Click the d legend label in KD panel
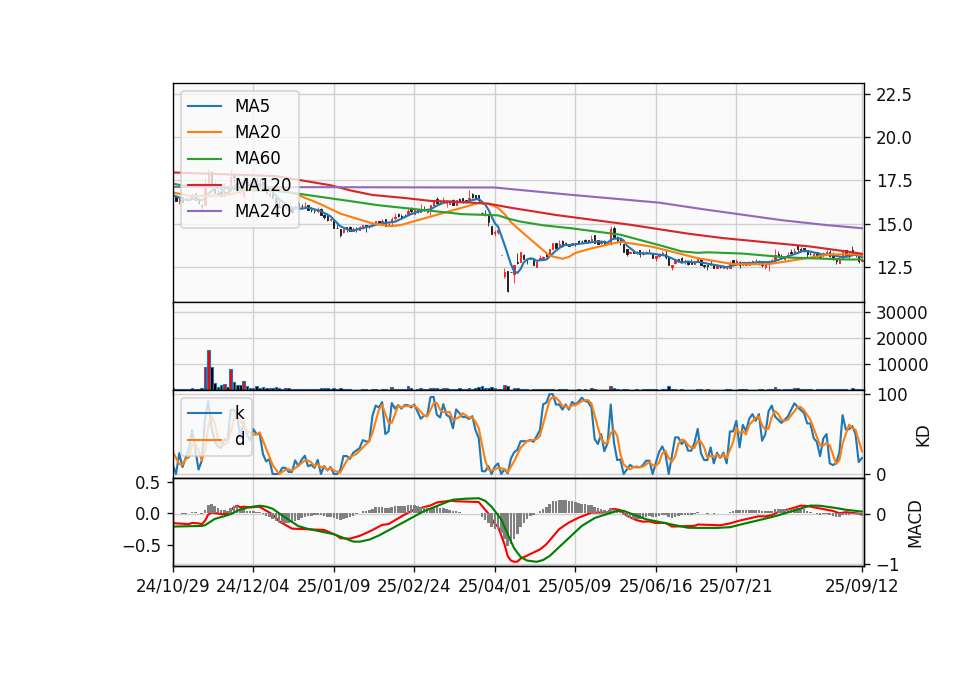The image size is (960, 690). tap(240, 439)
